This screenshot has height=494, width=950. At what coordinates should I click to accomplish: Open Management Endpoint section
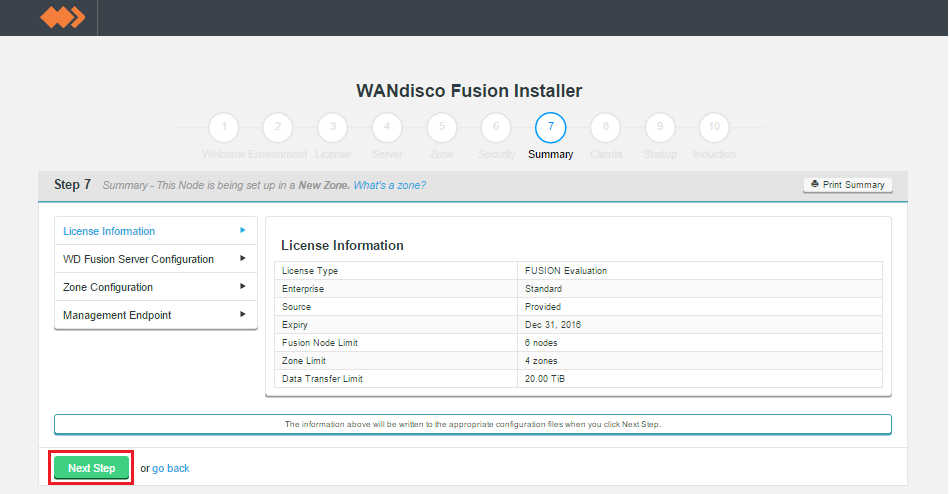click(x=156, y=315)
